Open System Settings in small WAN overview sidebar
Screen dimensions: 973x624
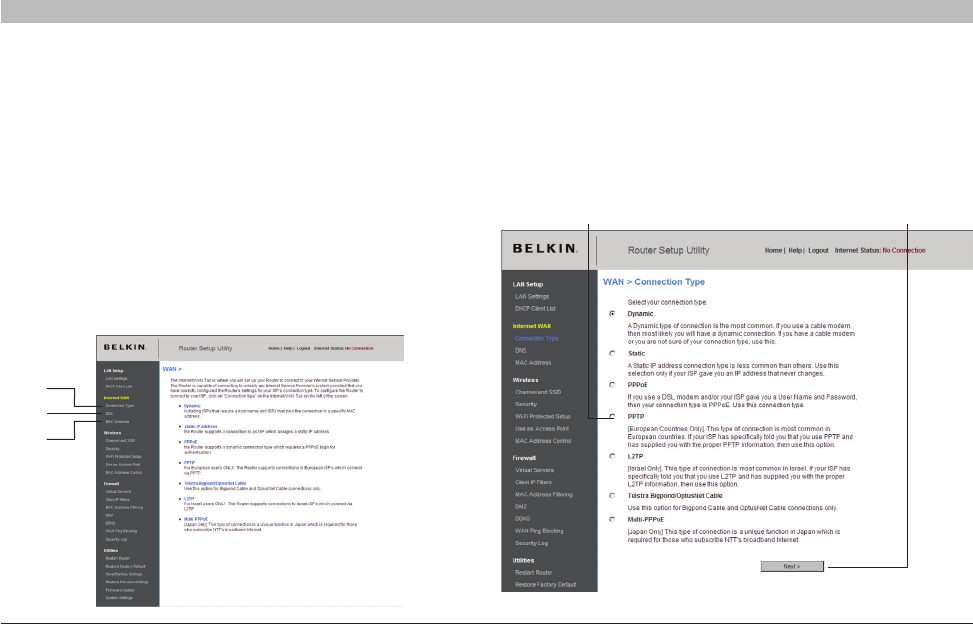[x=119, y=598]
